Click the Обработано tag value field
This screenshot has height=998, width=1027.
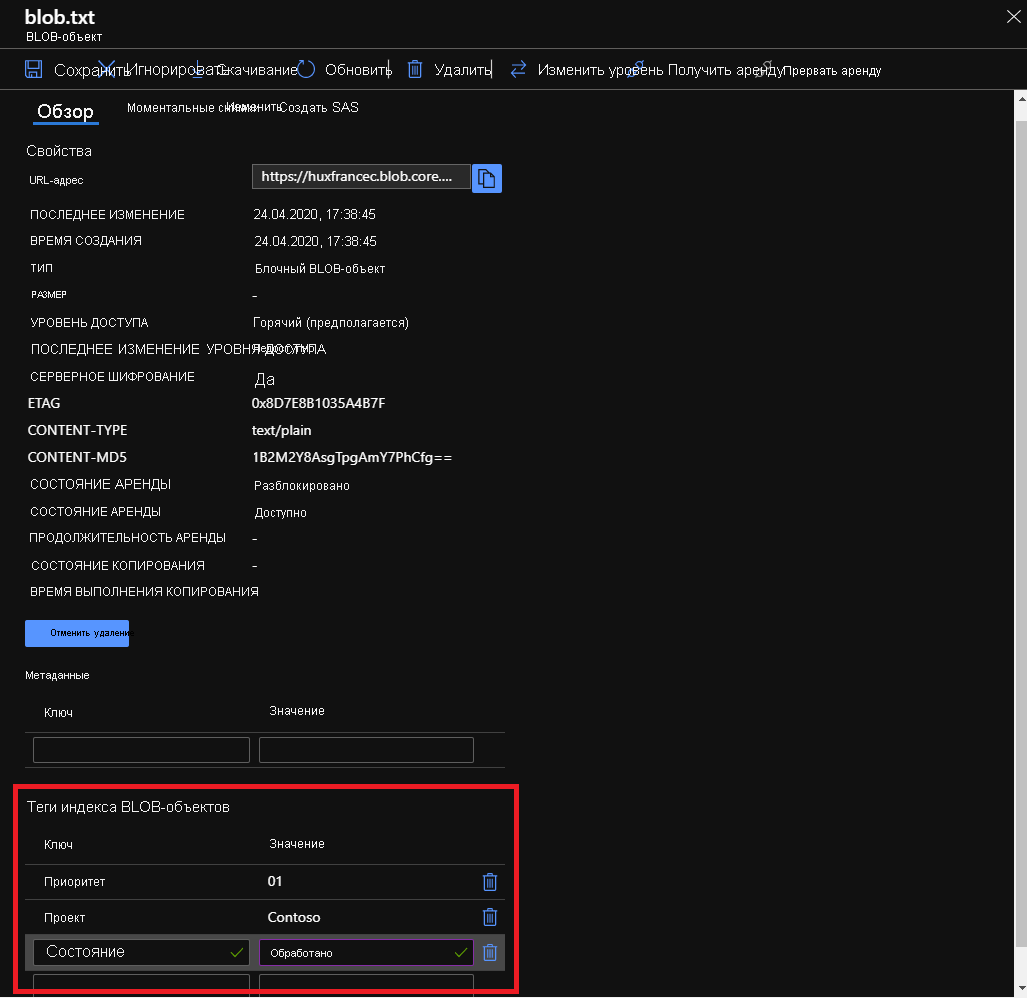(x=366, y=953)
